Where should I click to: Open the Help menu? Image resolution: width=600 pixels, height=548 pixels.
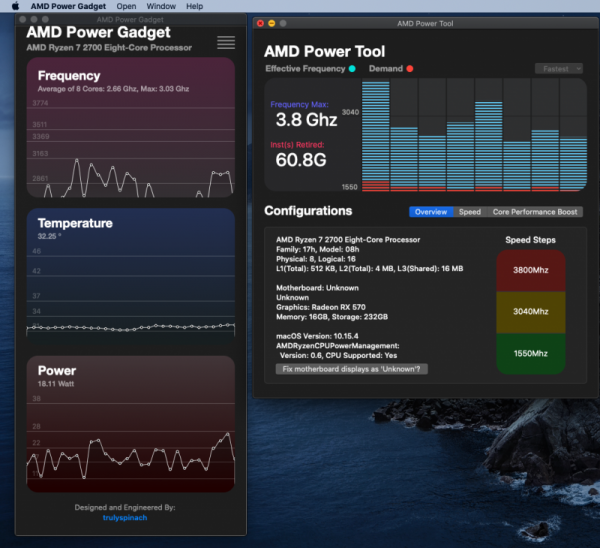[x=194, y=6]
